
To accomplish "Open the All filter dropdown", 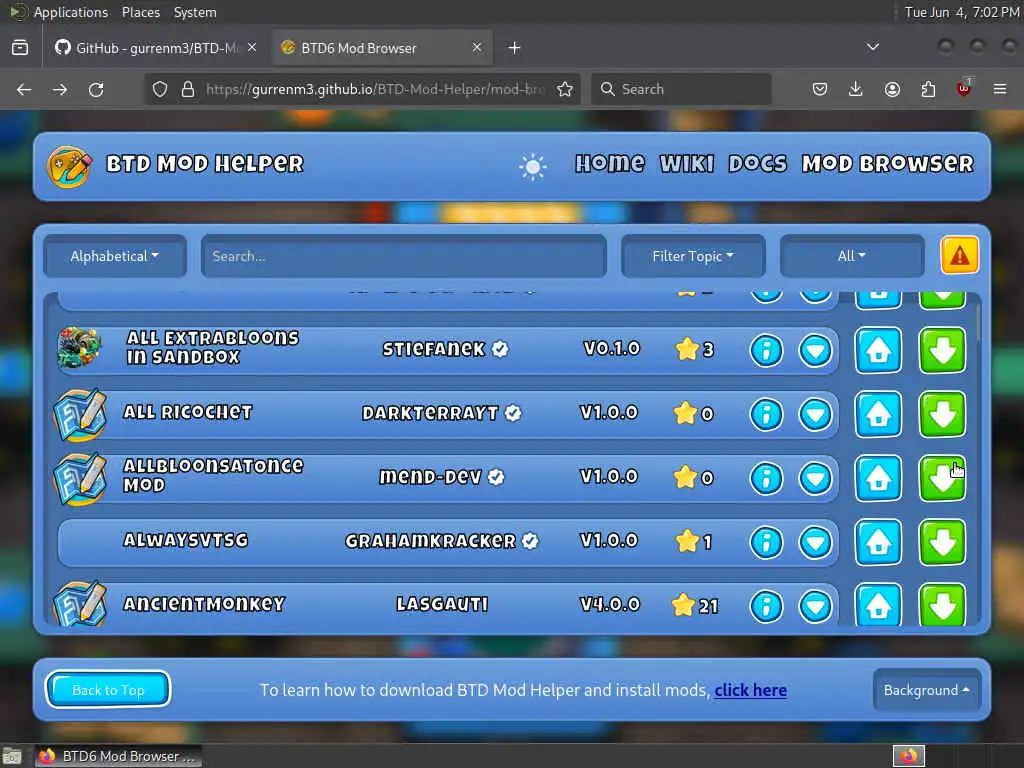I will 852,256.
